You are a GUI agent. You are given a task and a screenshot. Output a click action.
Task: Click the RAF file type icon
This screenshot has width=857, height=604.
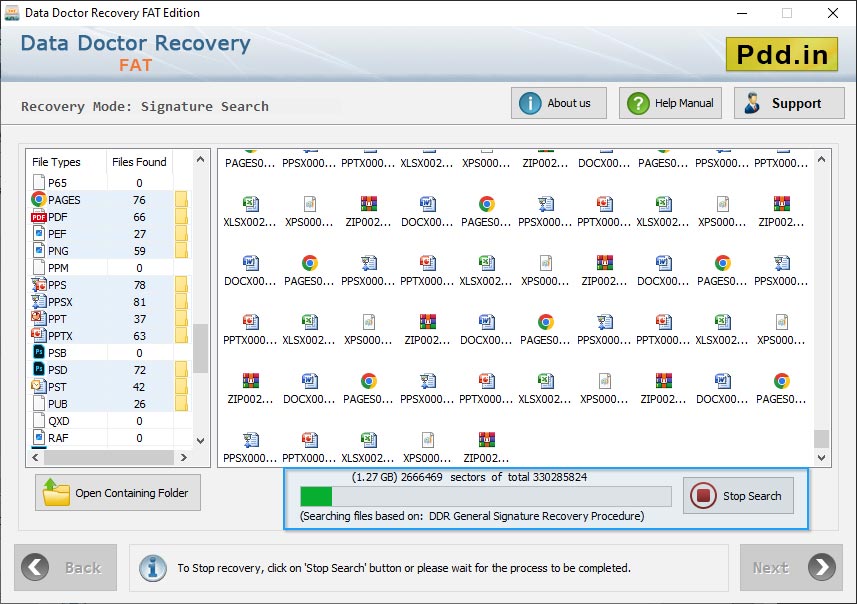(39, 437)
